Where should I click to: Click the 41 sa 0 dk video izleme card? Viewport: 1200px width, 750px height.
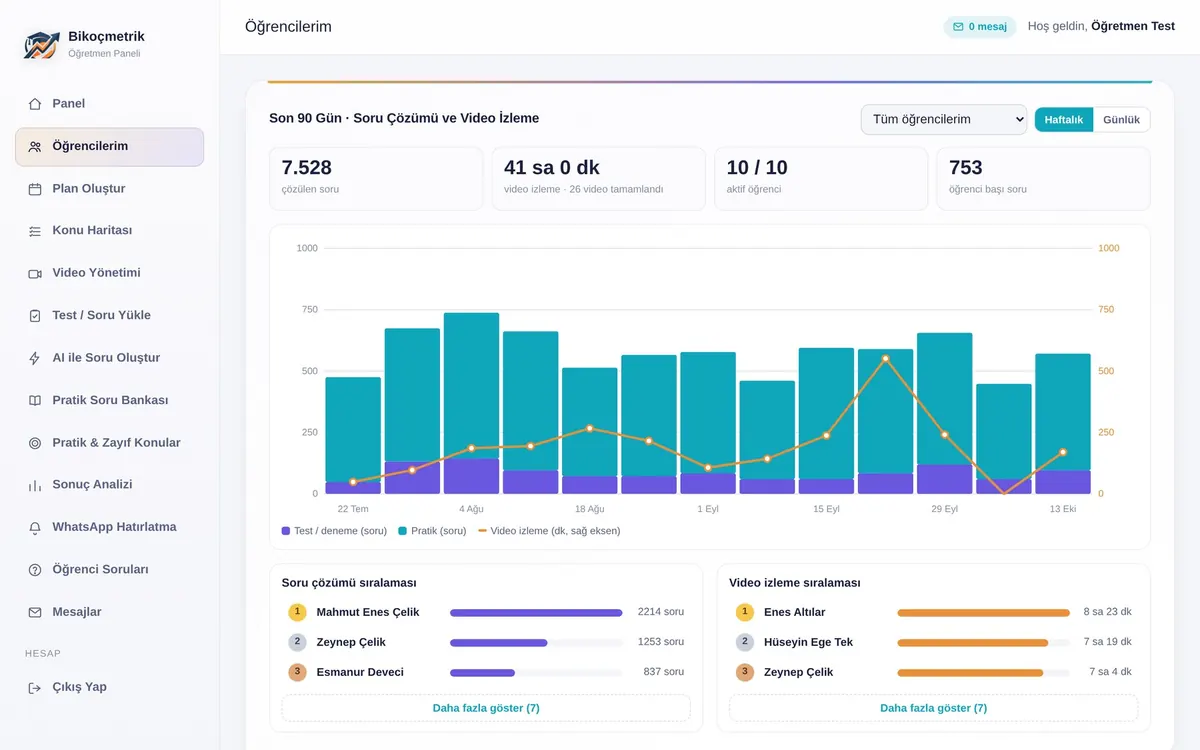[598, 179]
